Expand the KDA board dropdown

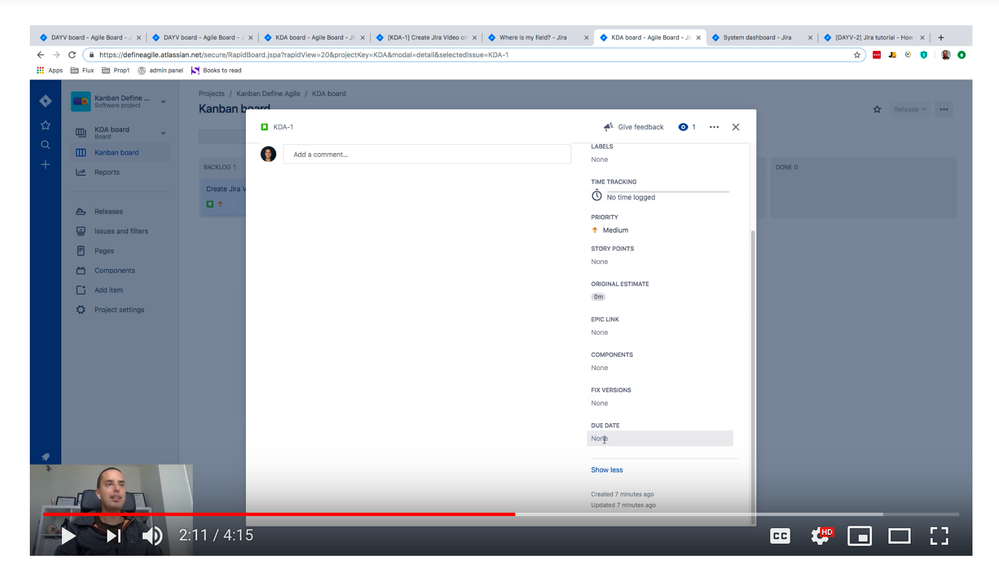click(163, 133)
